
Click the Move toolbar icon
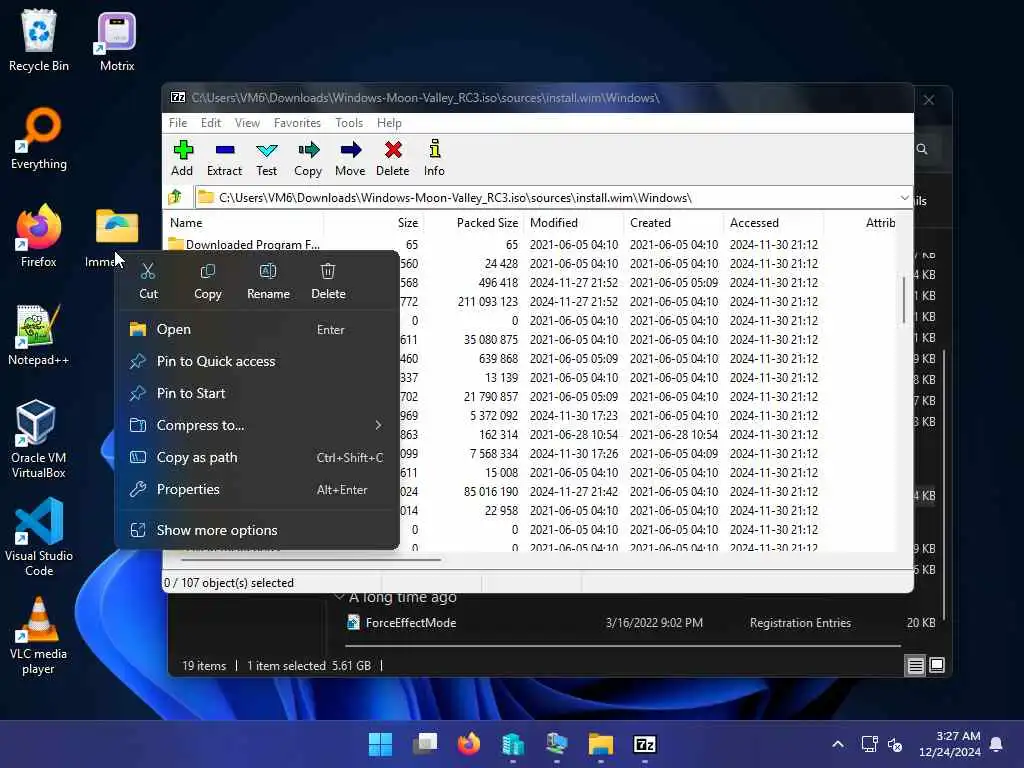point(350,158)
